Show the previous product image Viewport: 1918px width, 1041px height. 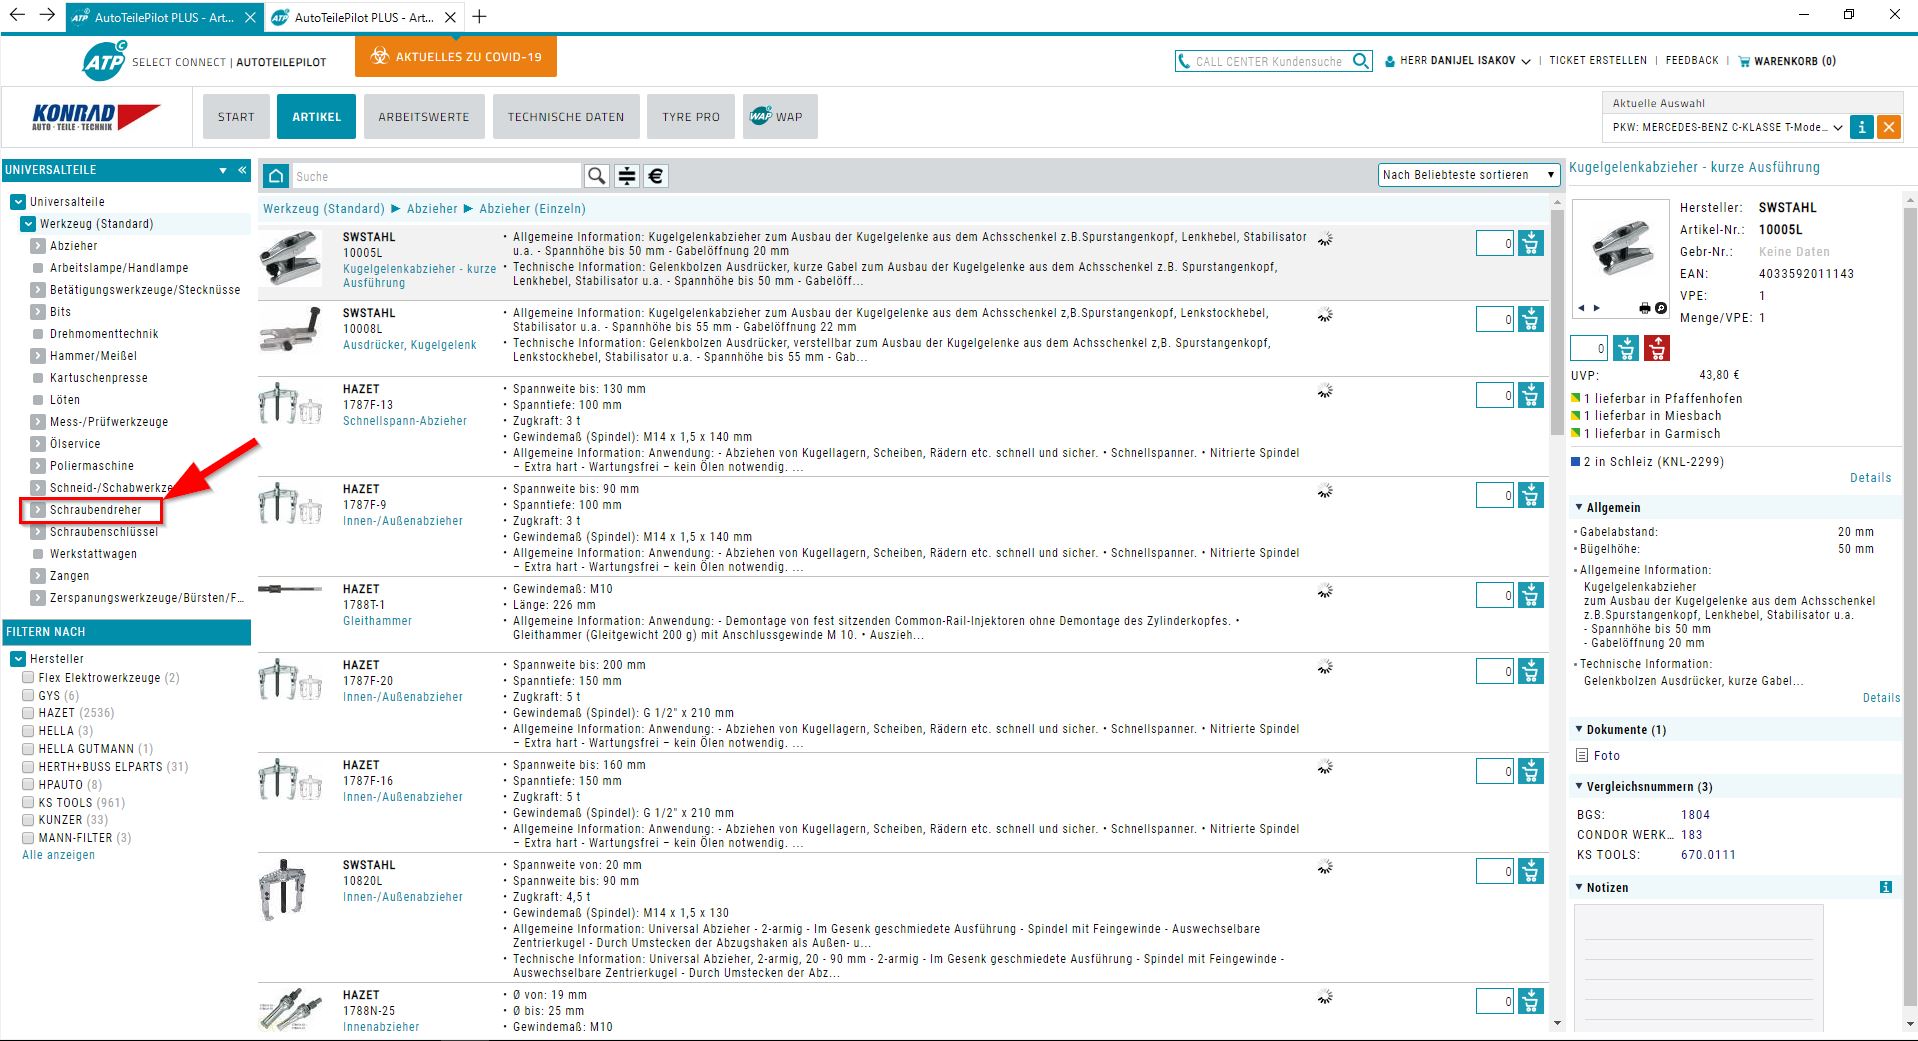pyautogui.click(x=1581, y=308)
